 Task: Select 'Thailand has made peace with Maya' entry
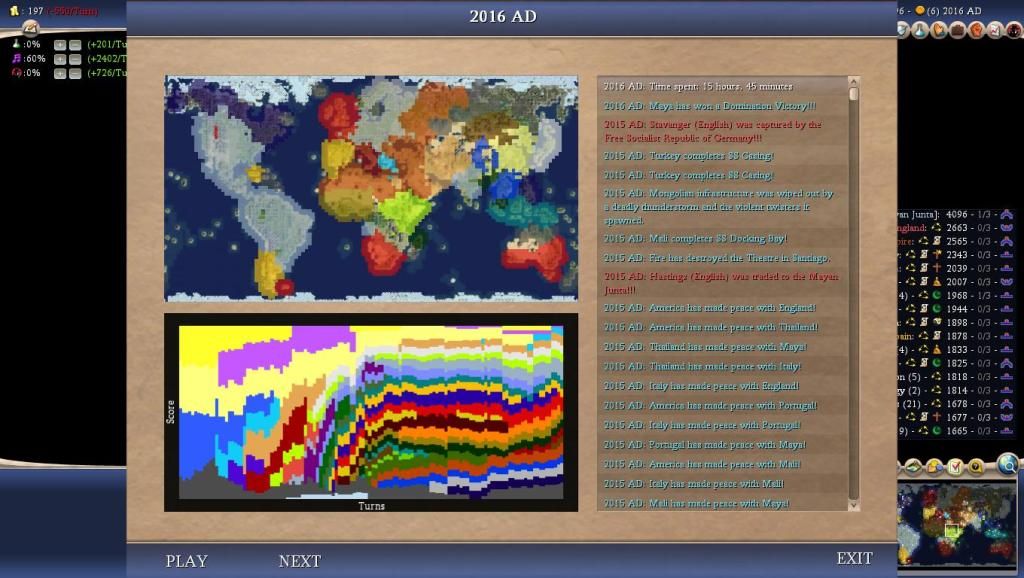coord(722,347)
